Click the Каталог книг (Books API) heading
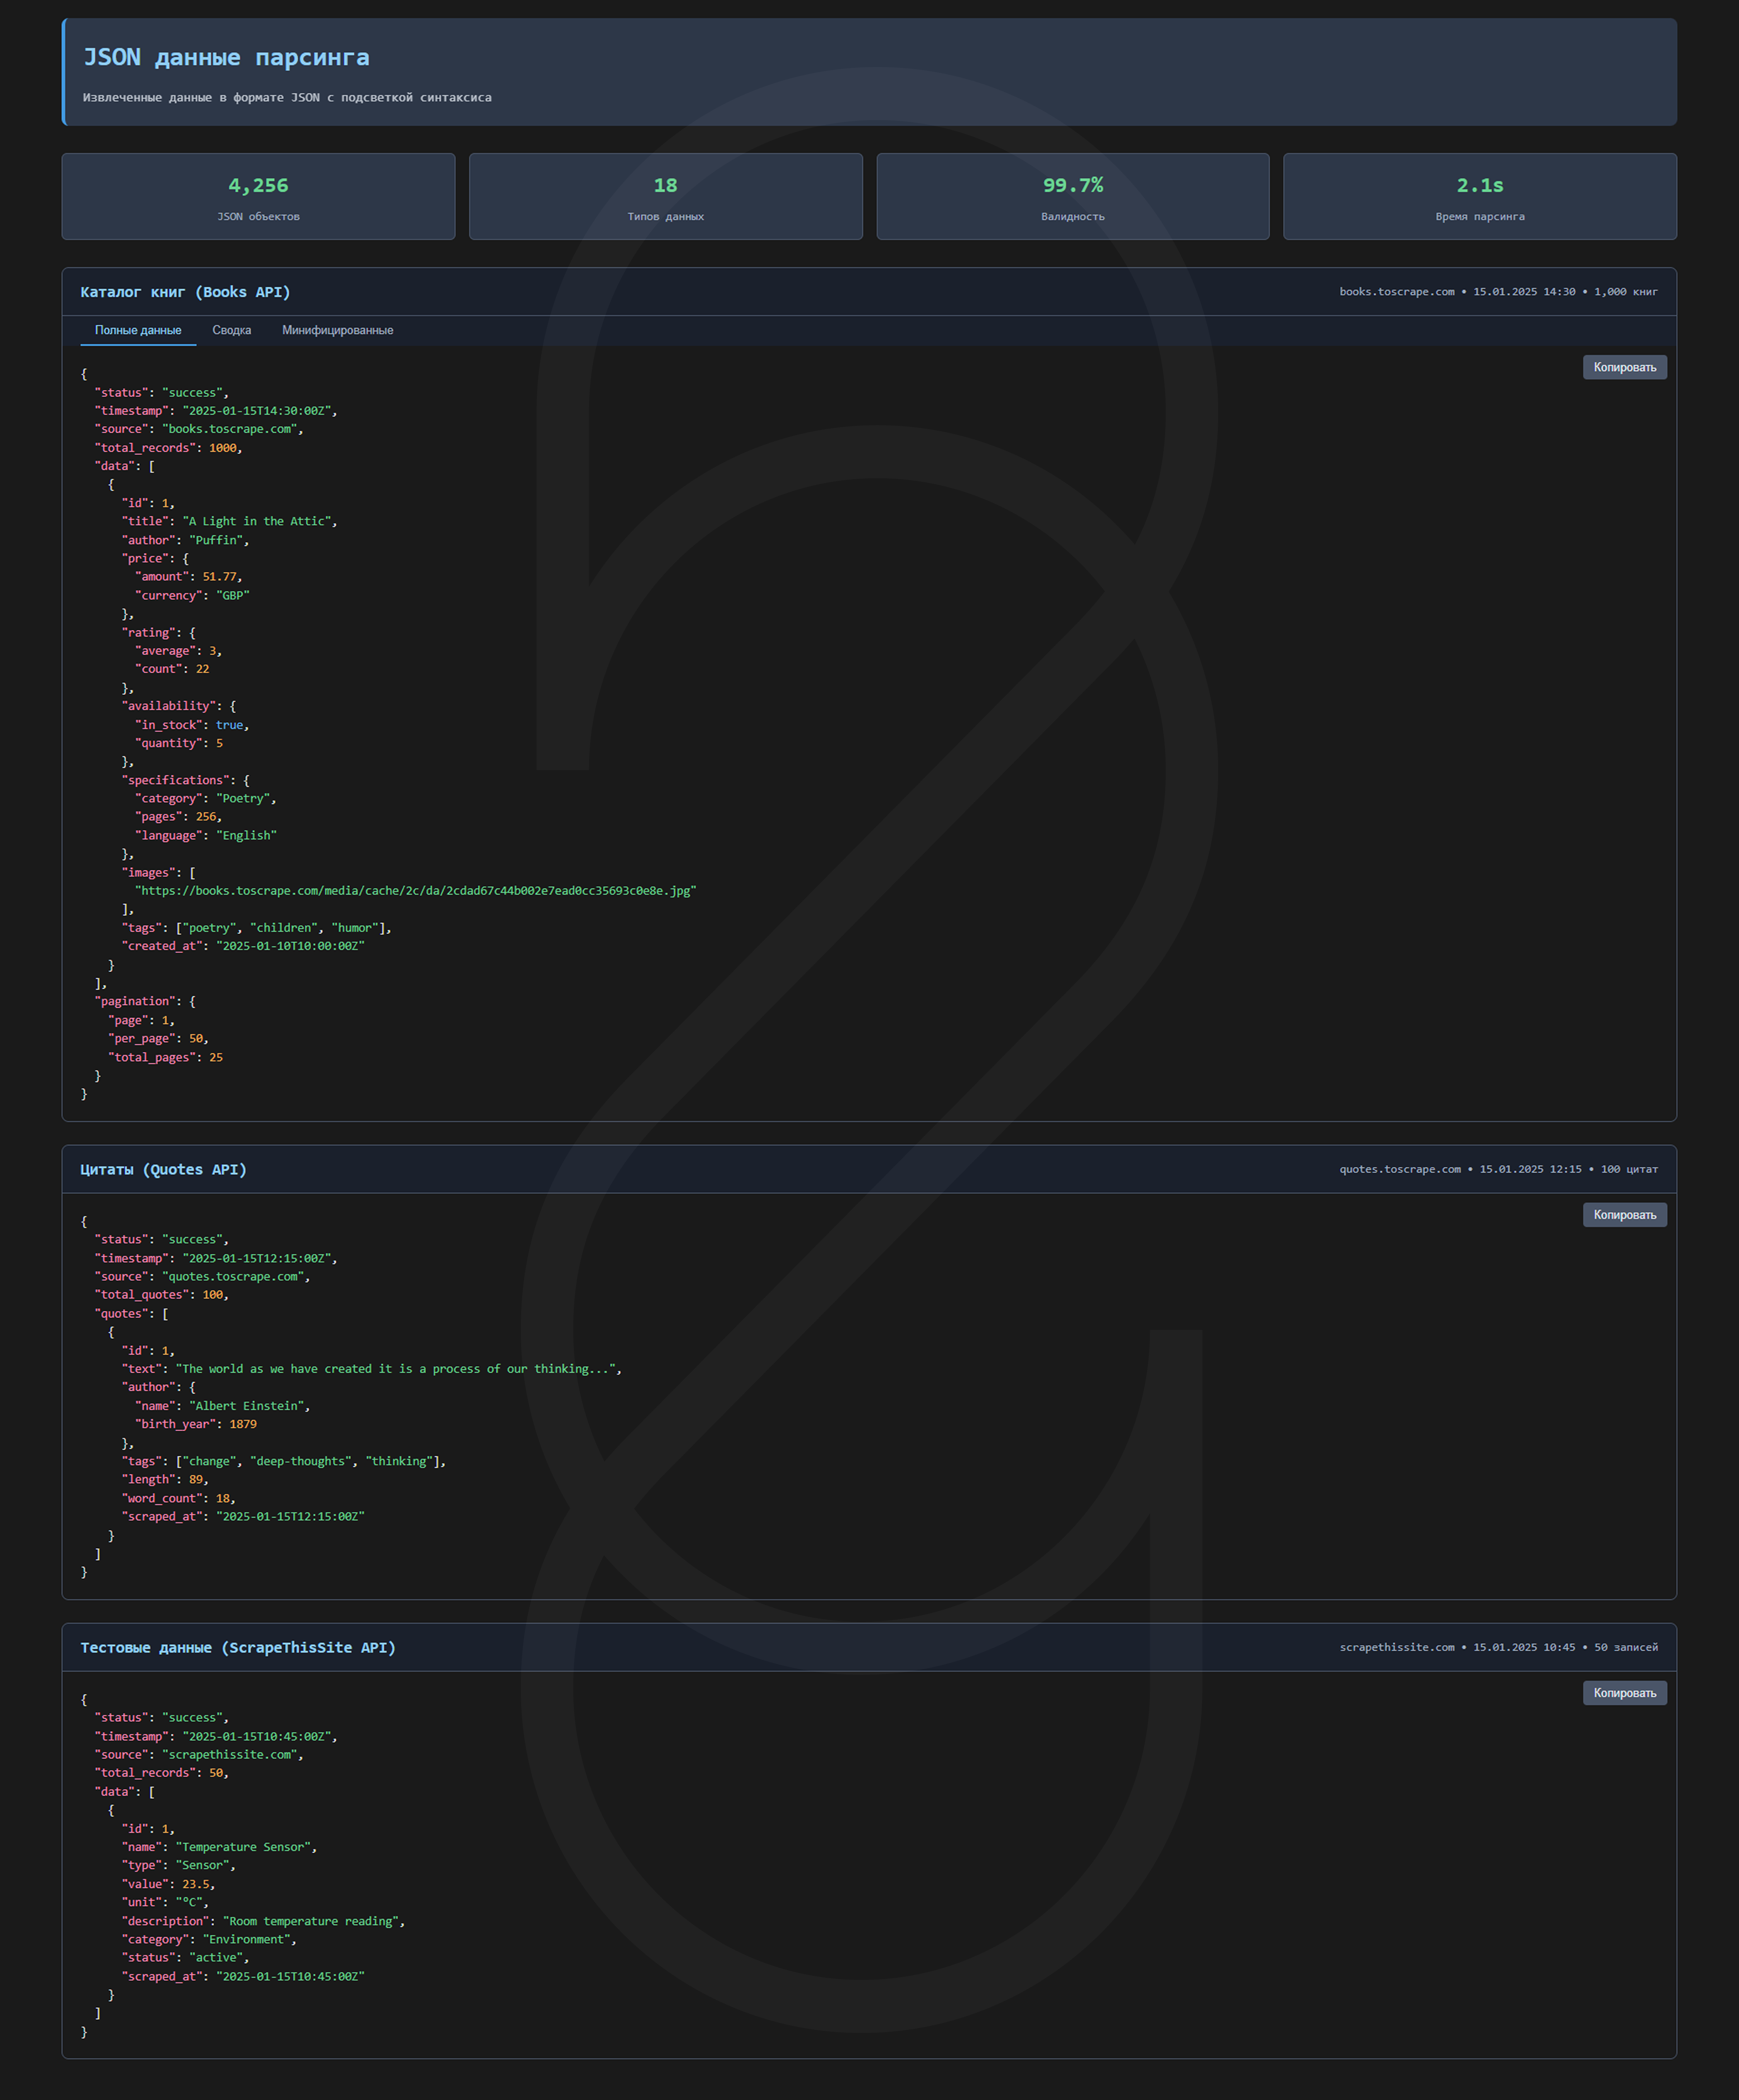Viewport: 1739px width, 2100px height. tap(185, 292)
